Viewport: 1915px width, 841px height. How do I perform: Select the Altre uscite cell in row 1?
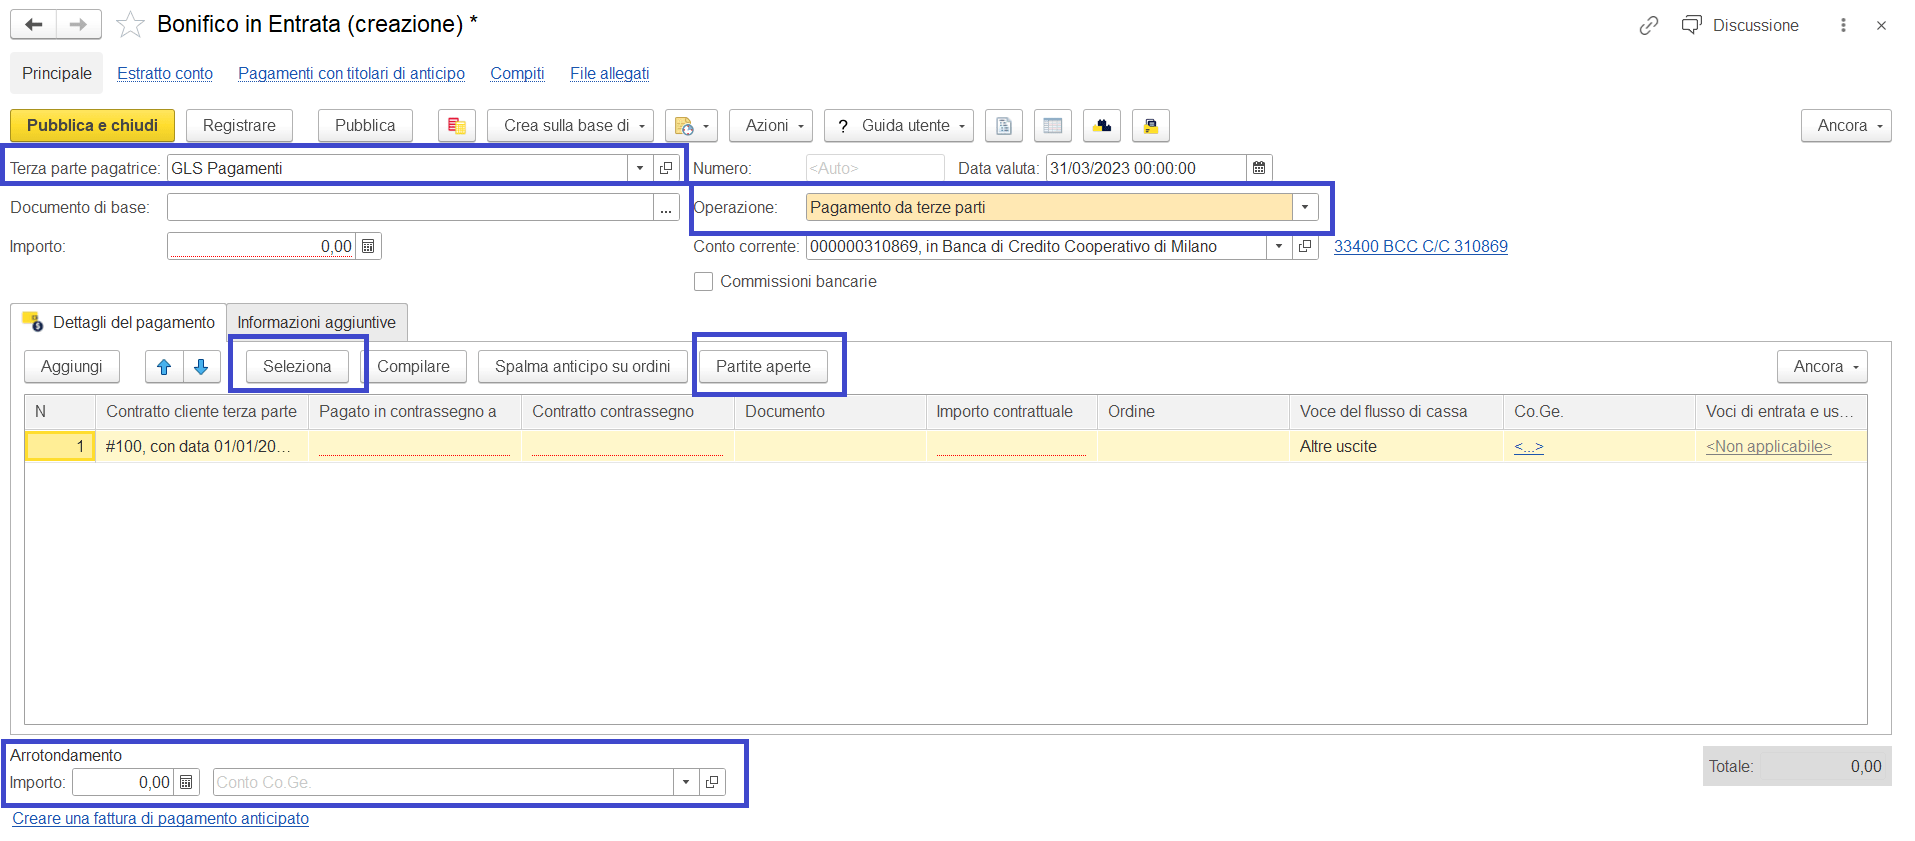pyautogui.click(x=1396, y=447)
